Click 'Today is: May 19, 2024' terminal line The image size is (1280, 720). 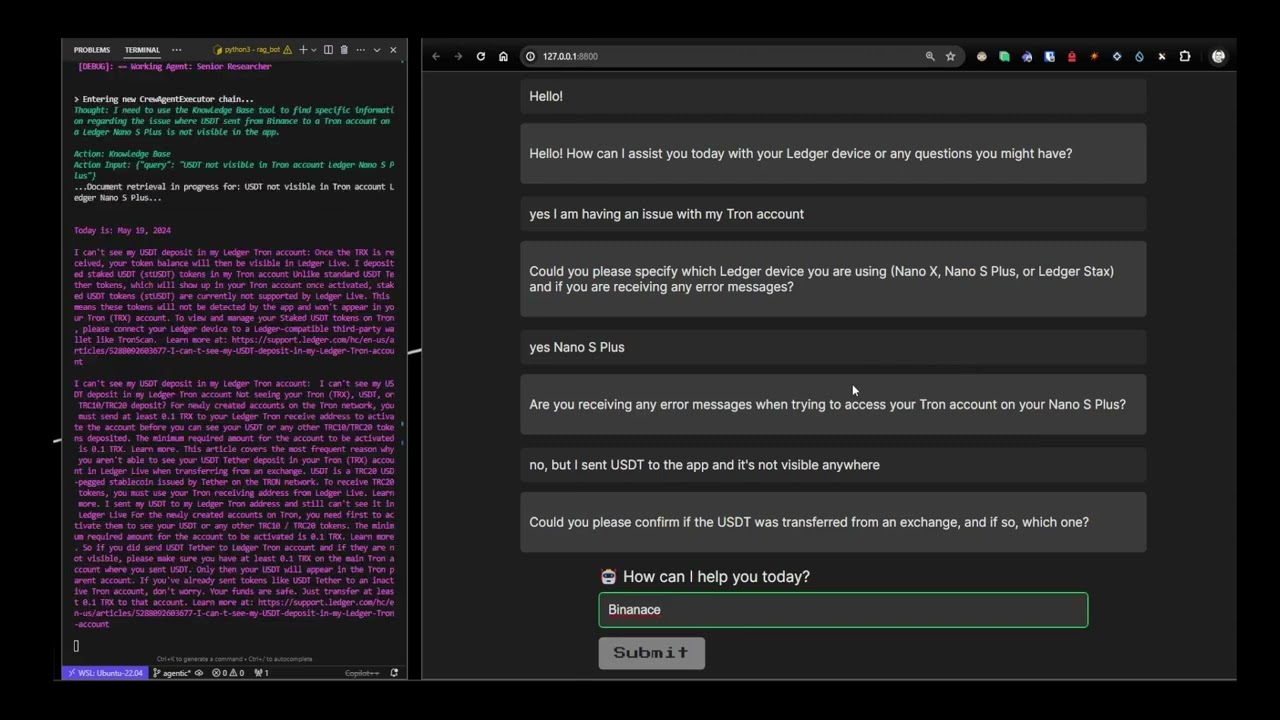click(122, 231)
